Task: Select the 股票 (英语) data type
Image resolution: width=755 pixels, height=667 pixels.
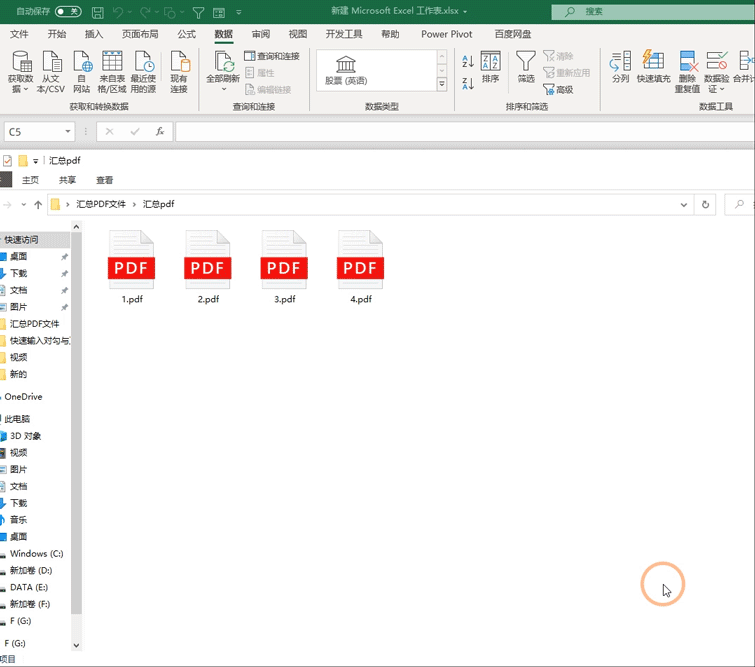Action: tap(346, 70)
